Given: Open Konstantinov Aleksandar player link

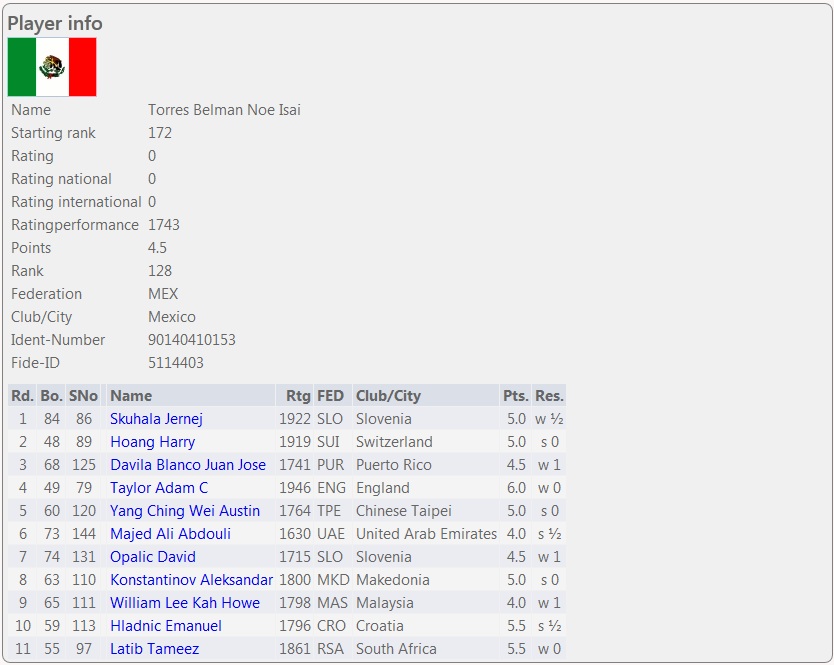Looking at the screenshot, I should [x=191, y=580].
